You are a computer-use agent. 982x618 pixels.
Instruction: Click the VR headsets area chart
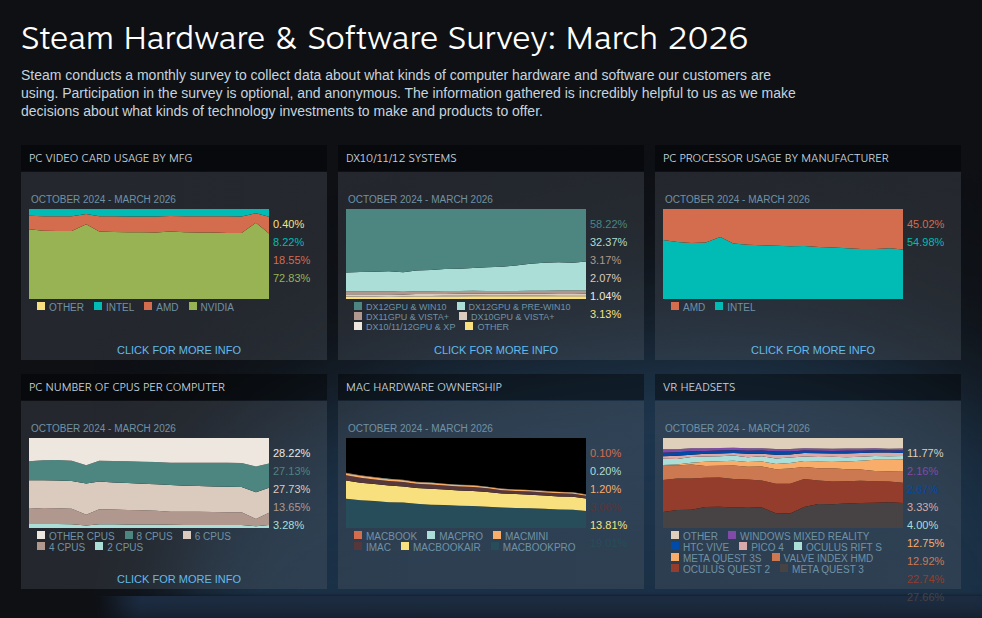(x=783, y=483)
